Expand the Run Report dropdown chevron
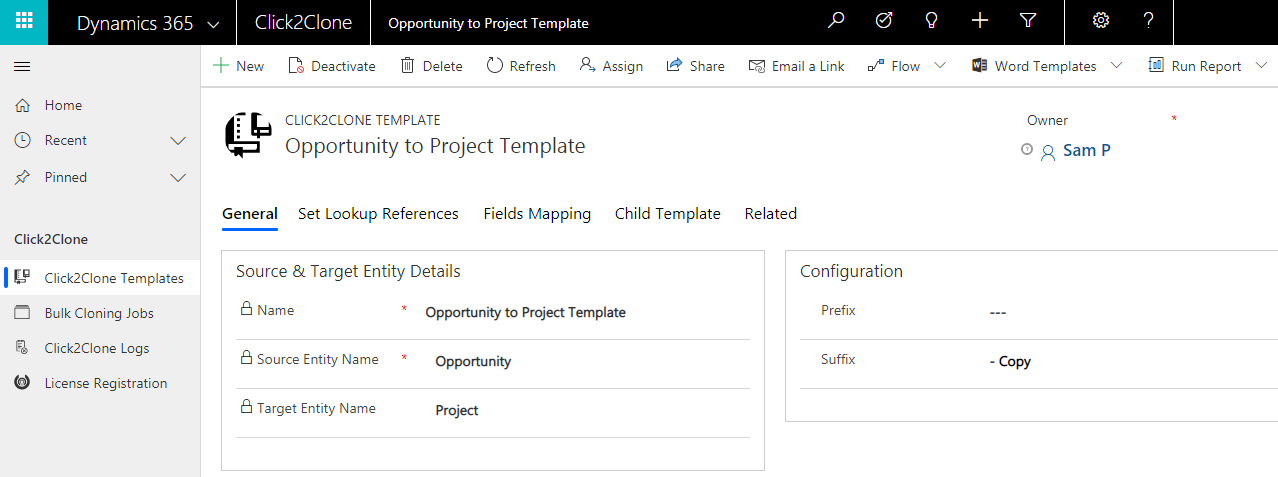Viewport: 1278px width, 477px height. click(1260, 66)
